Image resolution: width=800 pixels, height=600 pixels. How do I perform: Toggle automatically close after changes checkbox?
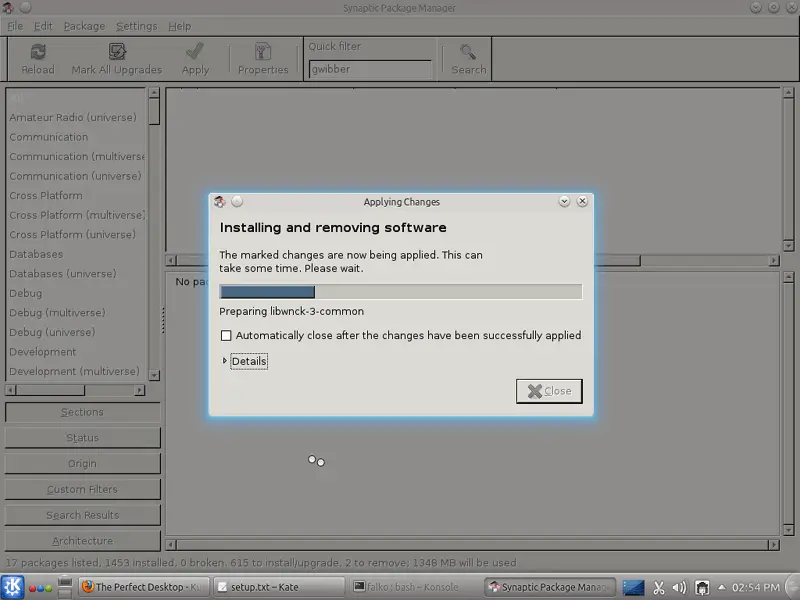(x=226, y=336)
